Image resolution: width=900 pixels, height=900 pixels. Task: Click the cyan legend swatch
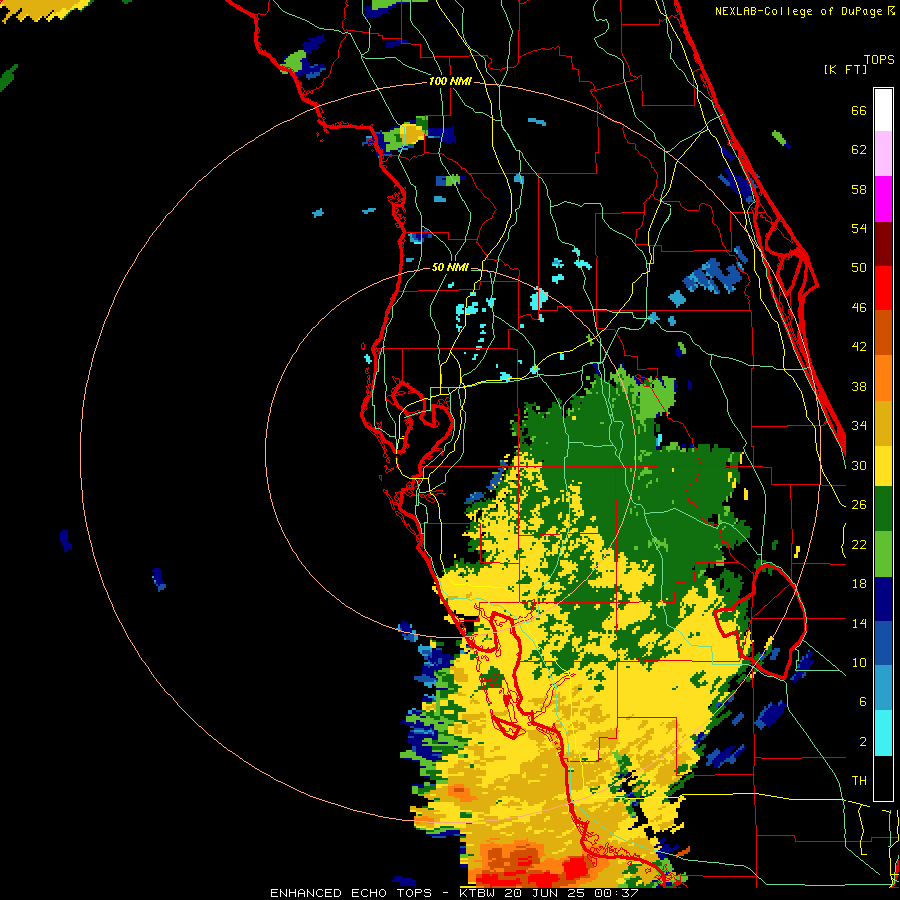883,733
